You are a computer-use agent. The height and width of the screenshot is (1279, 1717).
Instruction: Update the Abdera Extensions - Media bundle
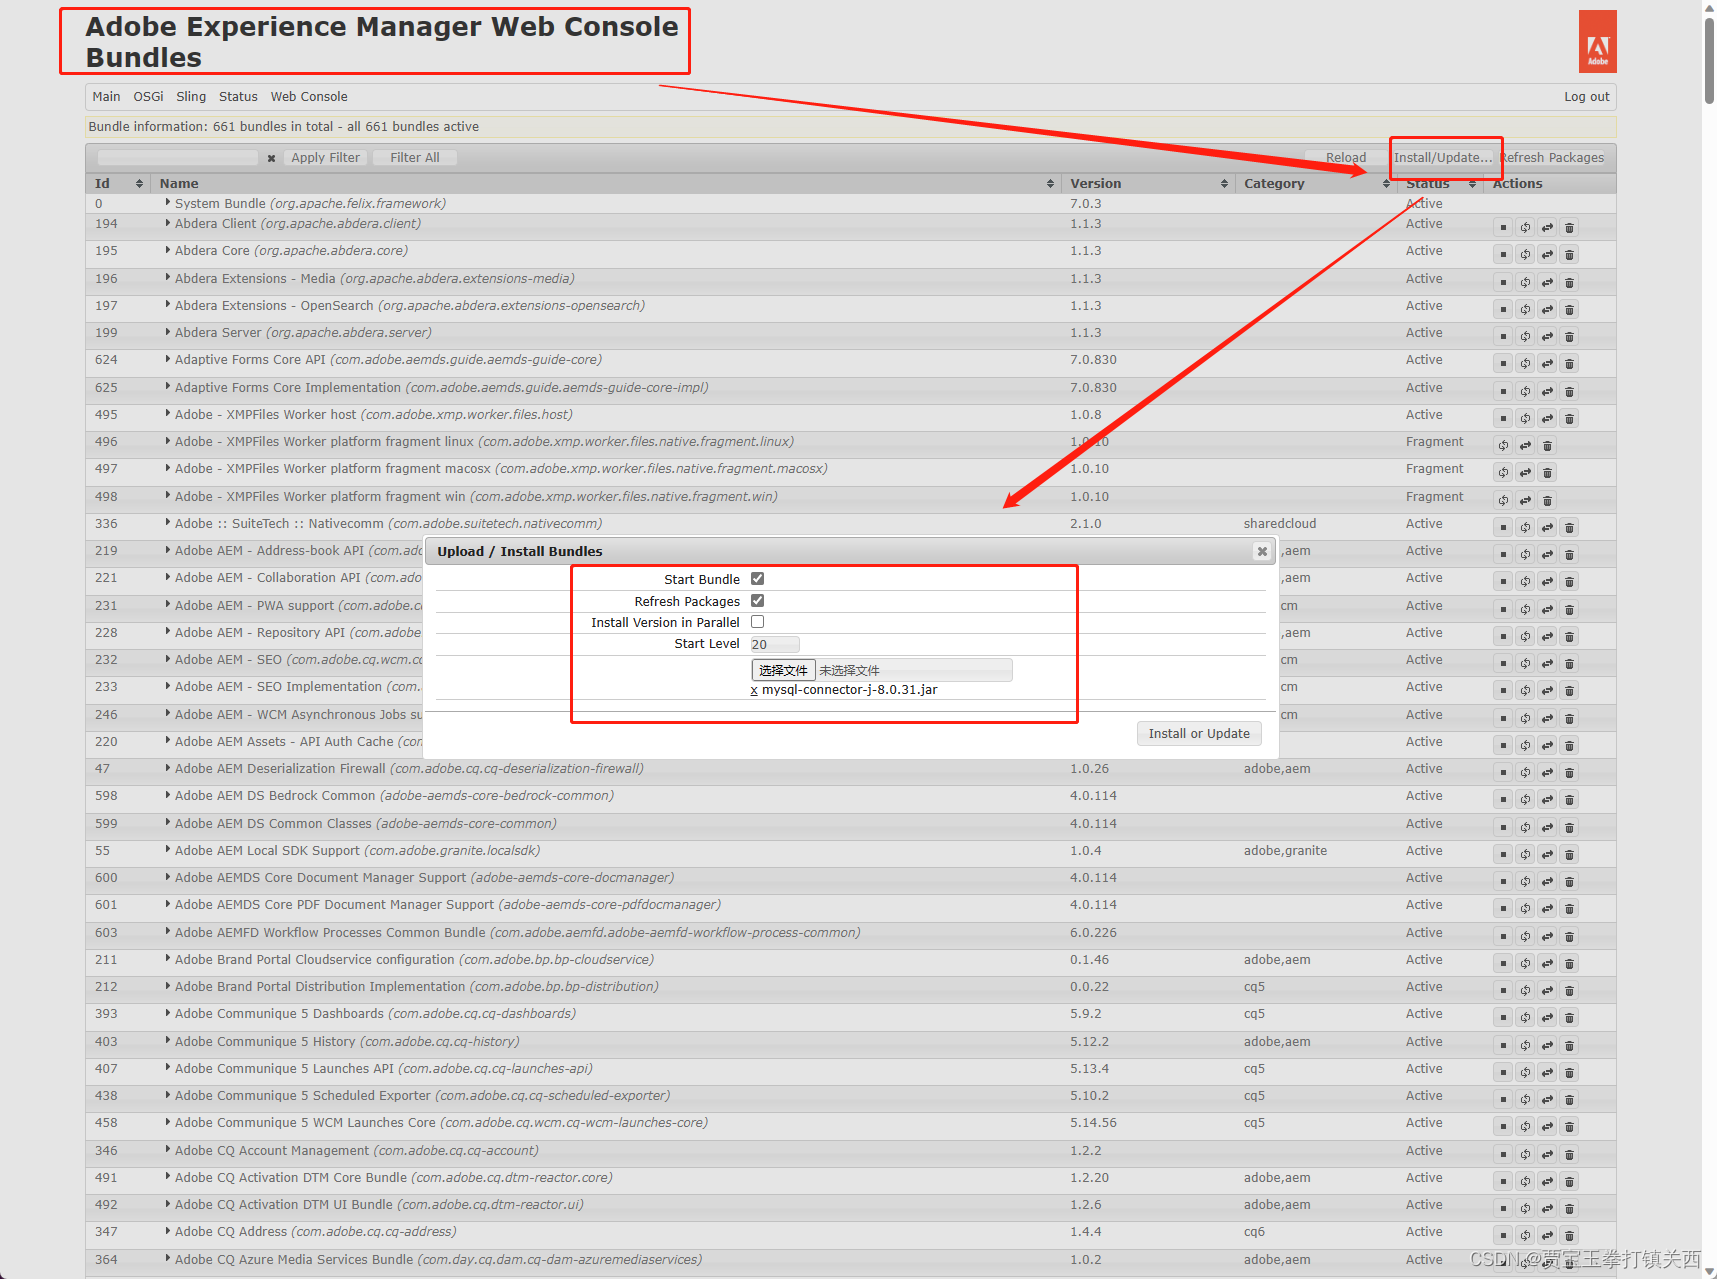(1547, 283)
